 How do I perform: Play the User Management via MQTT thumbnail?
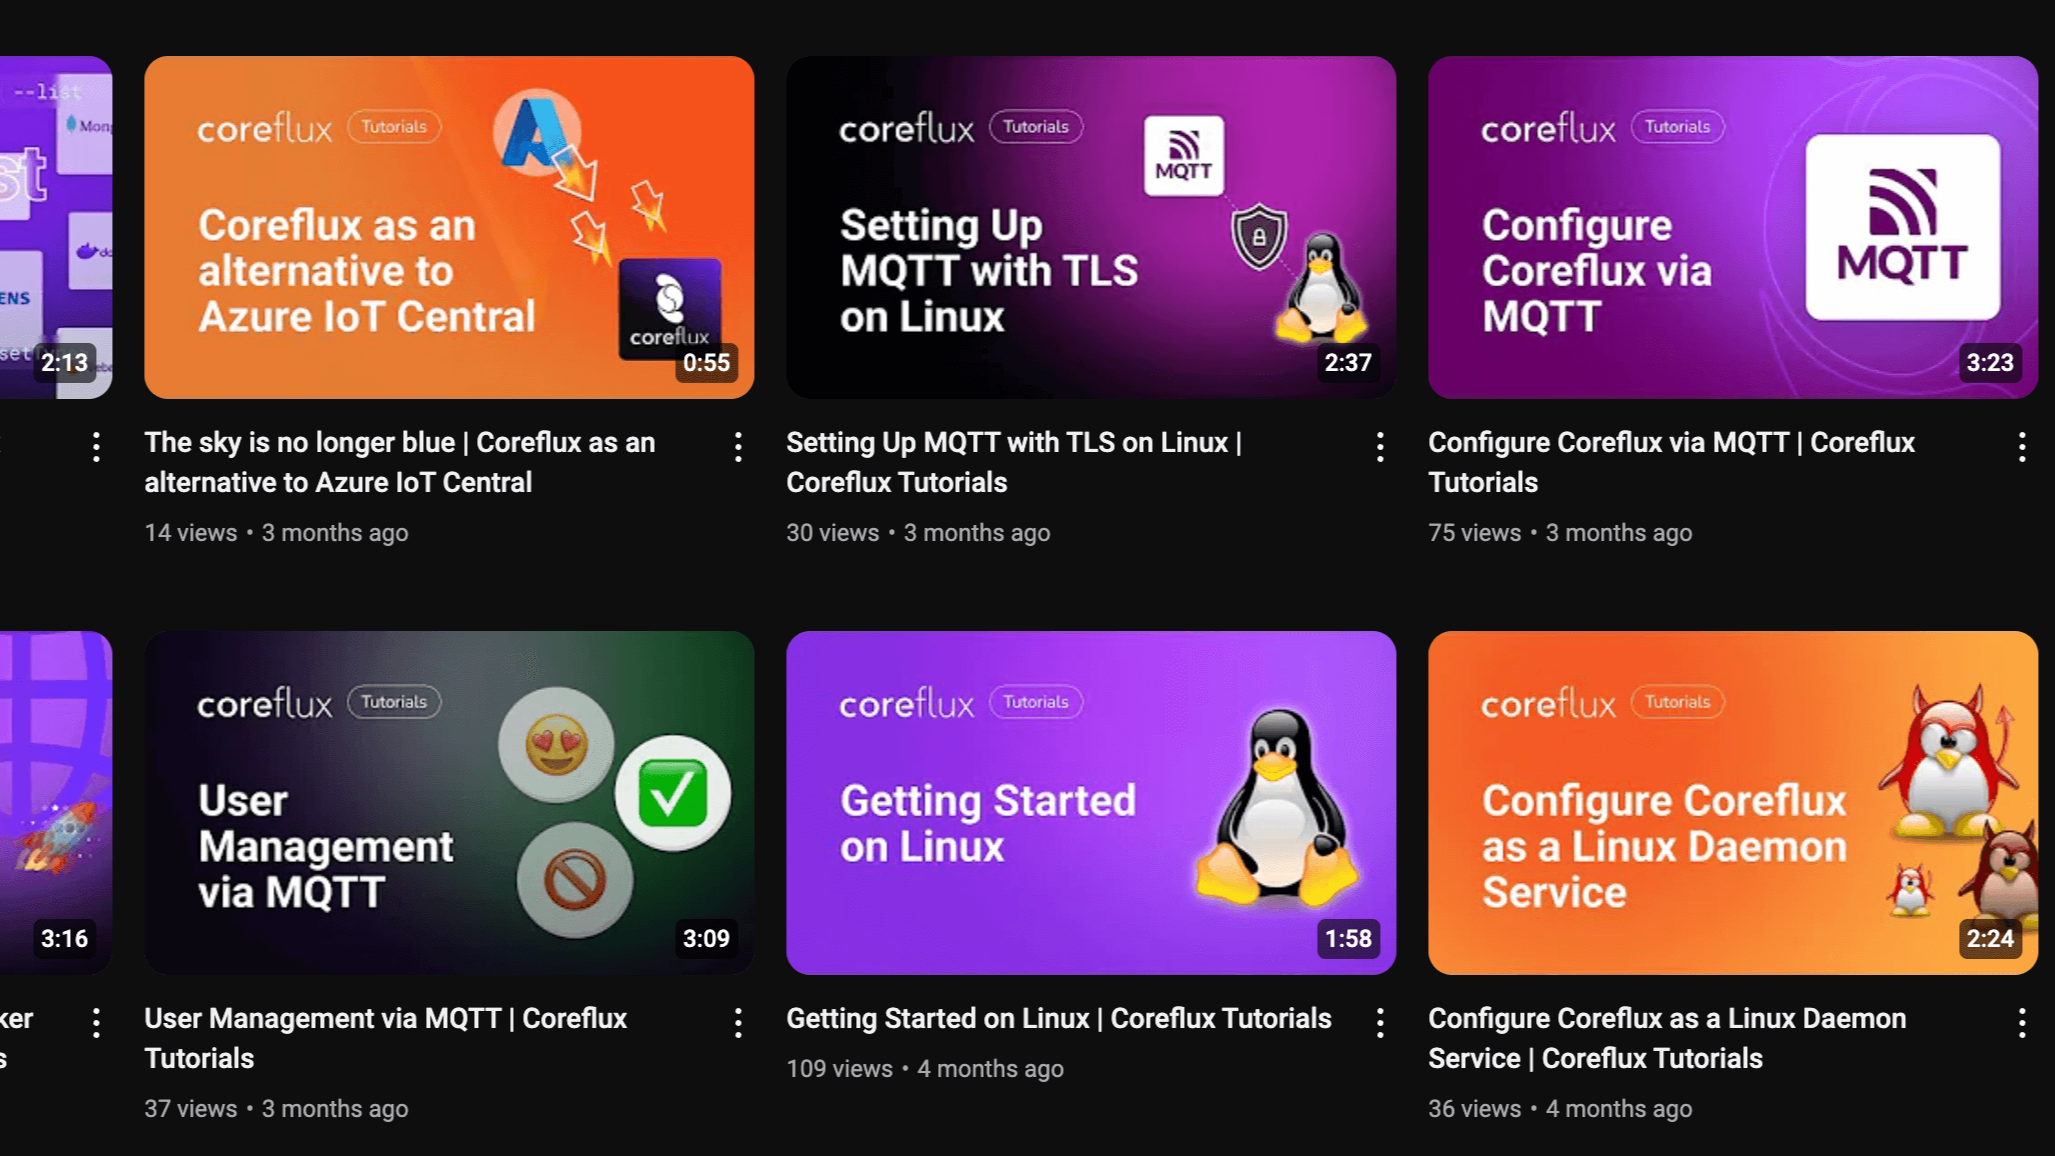click(449, 802)
